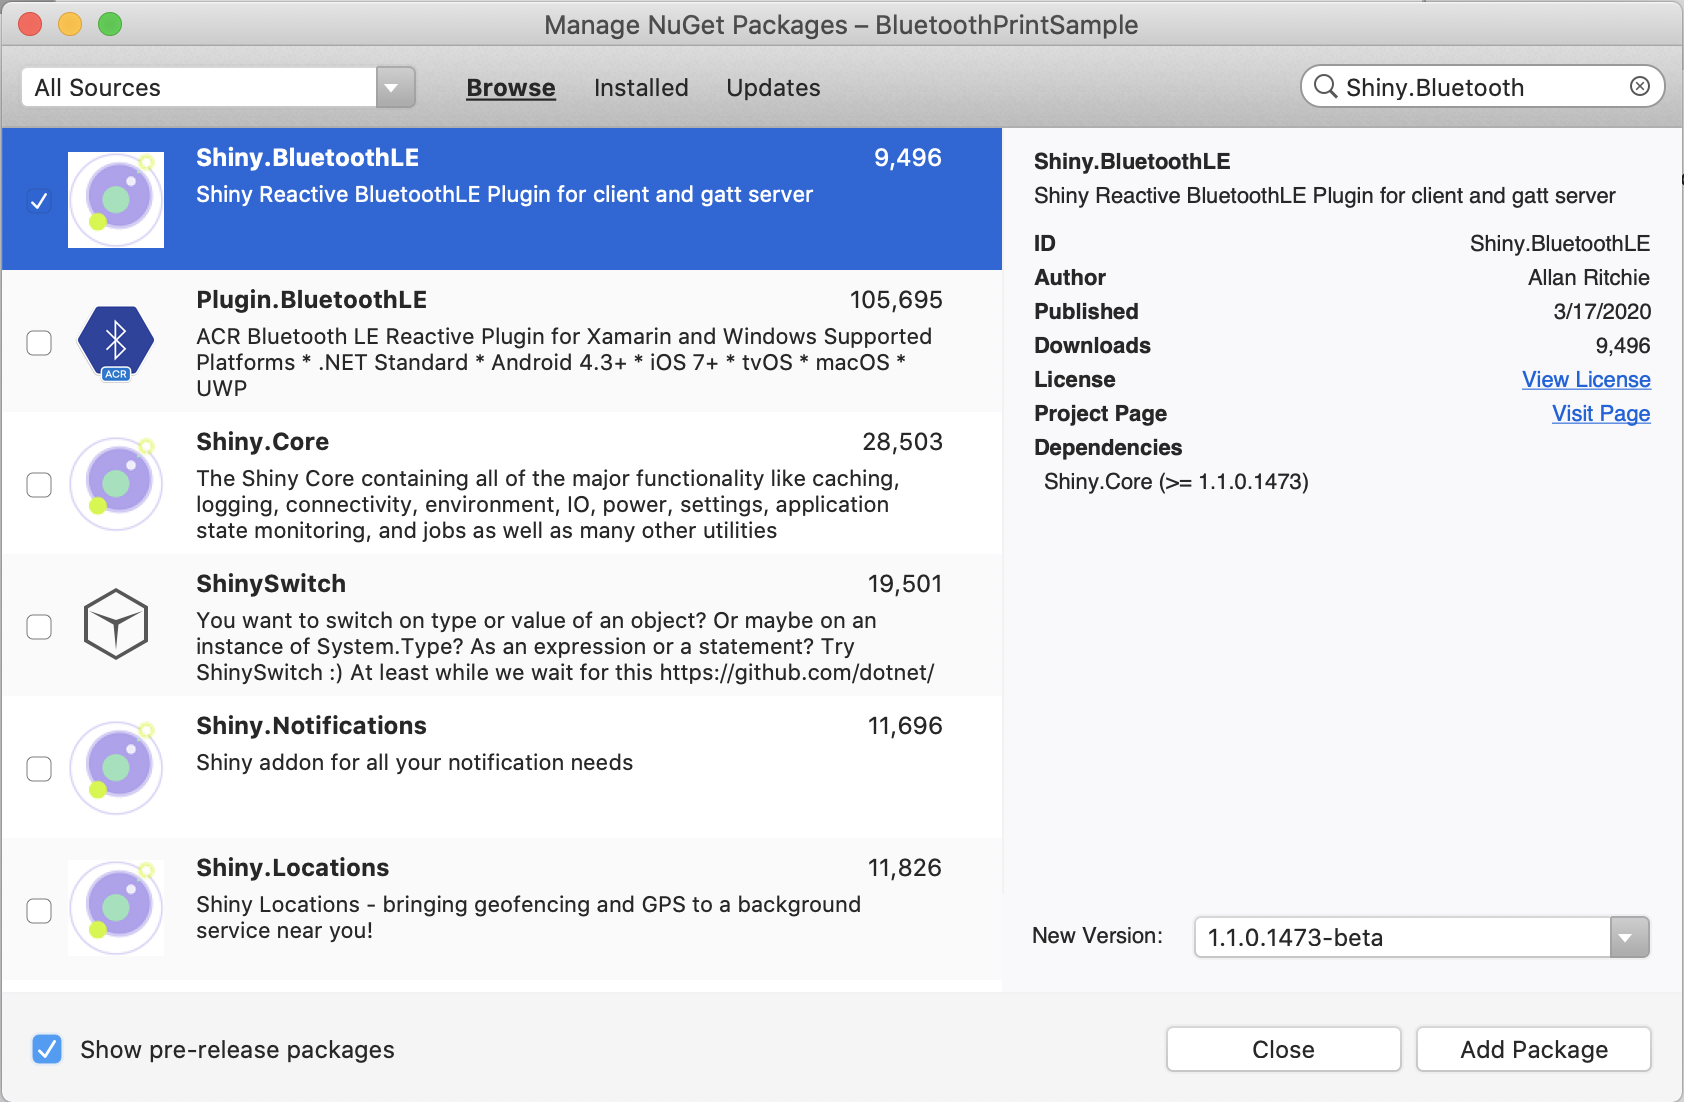Image resolution: width=1684 pixels, height=1102 pixels.
Task: Click the 19,501 download count
Action: pyautogui.click(x=905, y=584)
